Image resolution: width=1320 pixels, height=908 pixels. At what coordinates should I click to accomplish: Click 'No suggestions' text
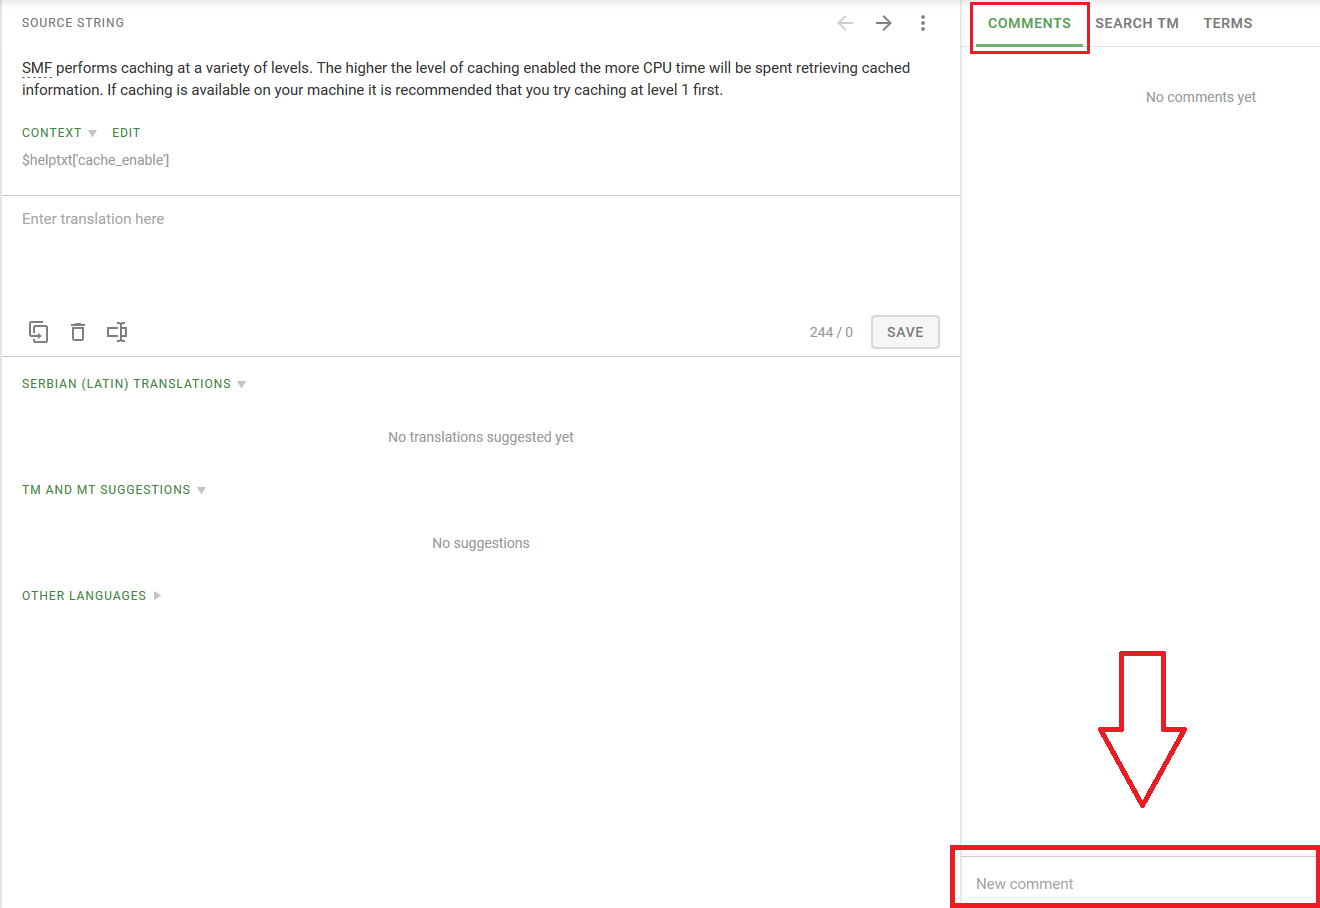point(481,543)
